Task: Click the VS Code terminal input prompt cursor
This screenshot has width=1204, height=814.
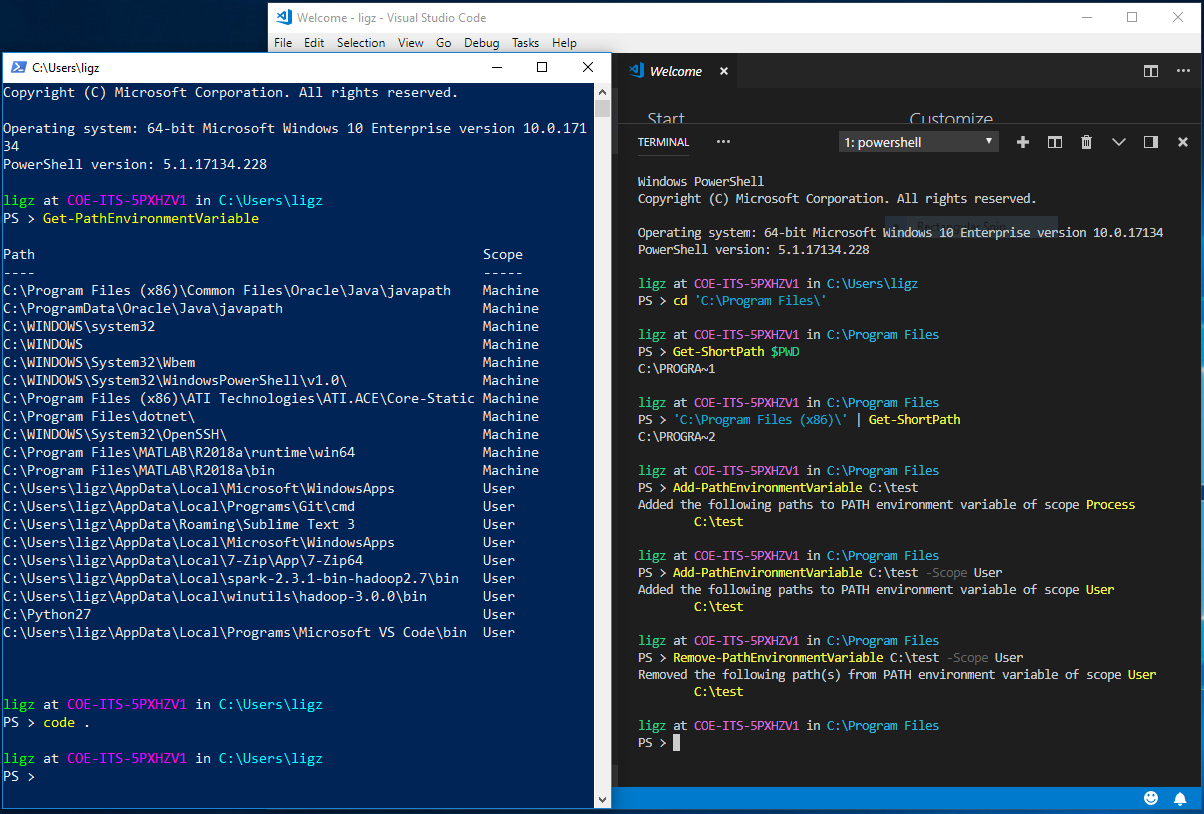Action: pos(677,743)
